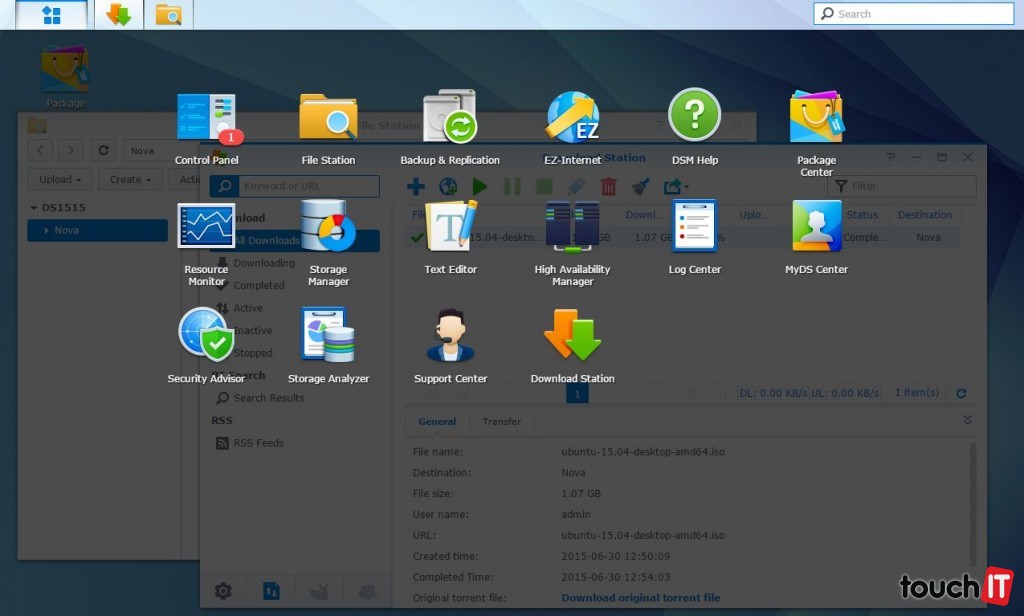Expand the Upload dropdown in File Station
Image resolution: width=1024 pixels, height=616 pixels.
tap(60, 180)
